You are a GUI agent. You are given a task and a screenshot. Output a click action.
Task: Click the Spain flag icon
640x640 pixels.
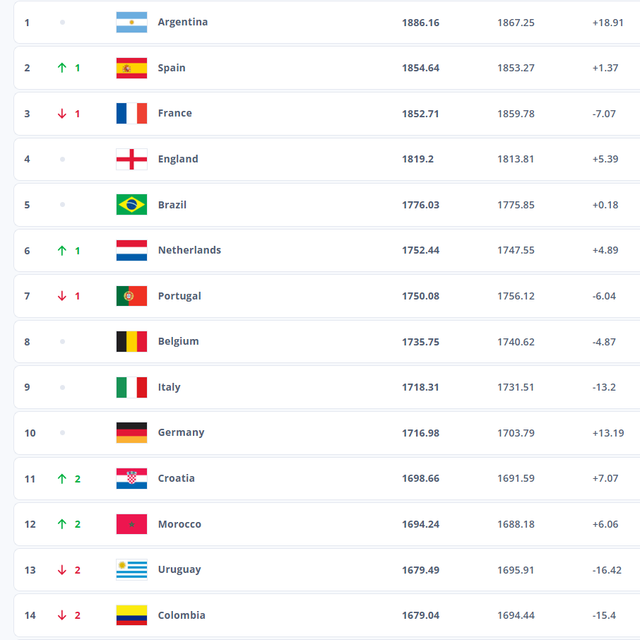131,68
